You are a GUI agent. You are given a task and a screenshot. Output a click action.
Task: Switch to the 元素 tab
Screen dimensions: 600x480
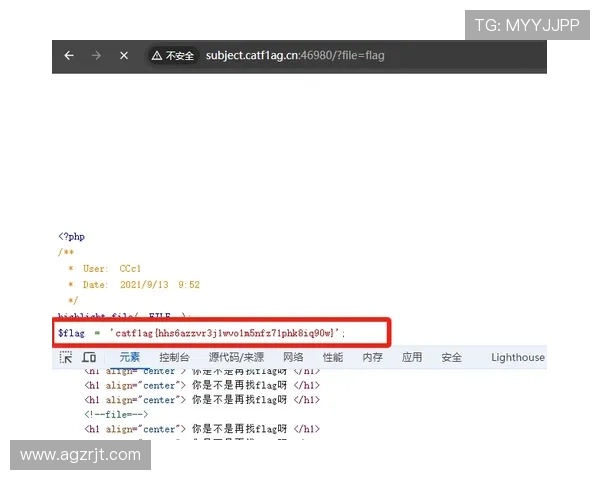(129, 358)
